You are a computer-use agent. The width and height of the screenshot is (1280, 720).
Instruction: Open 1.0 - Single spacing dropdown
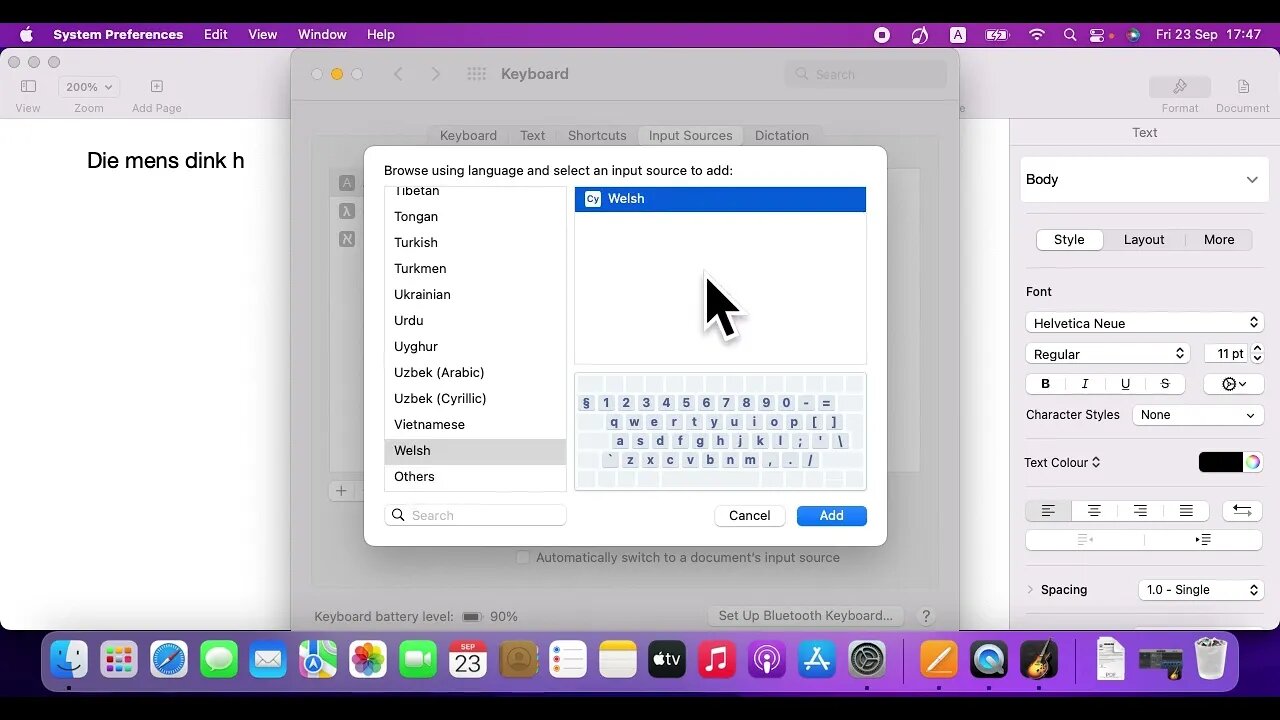1201,590
